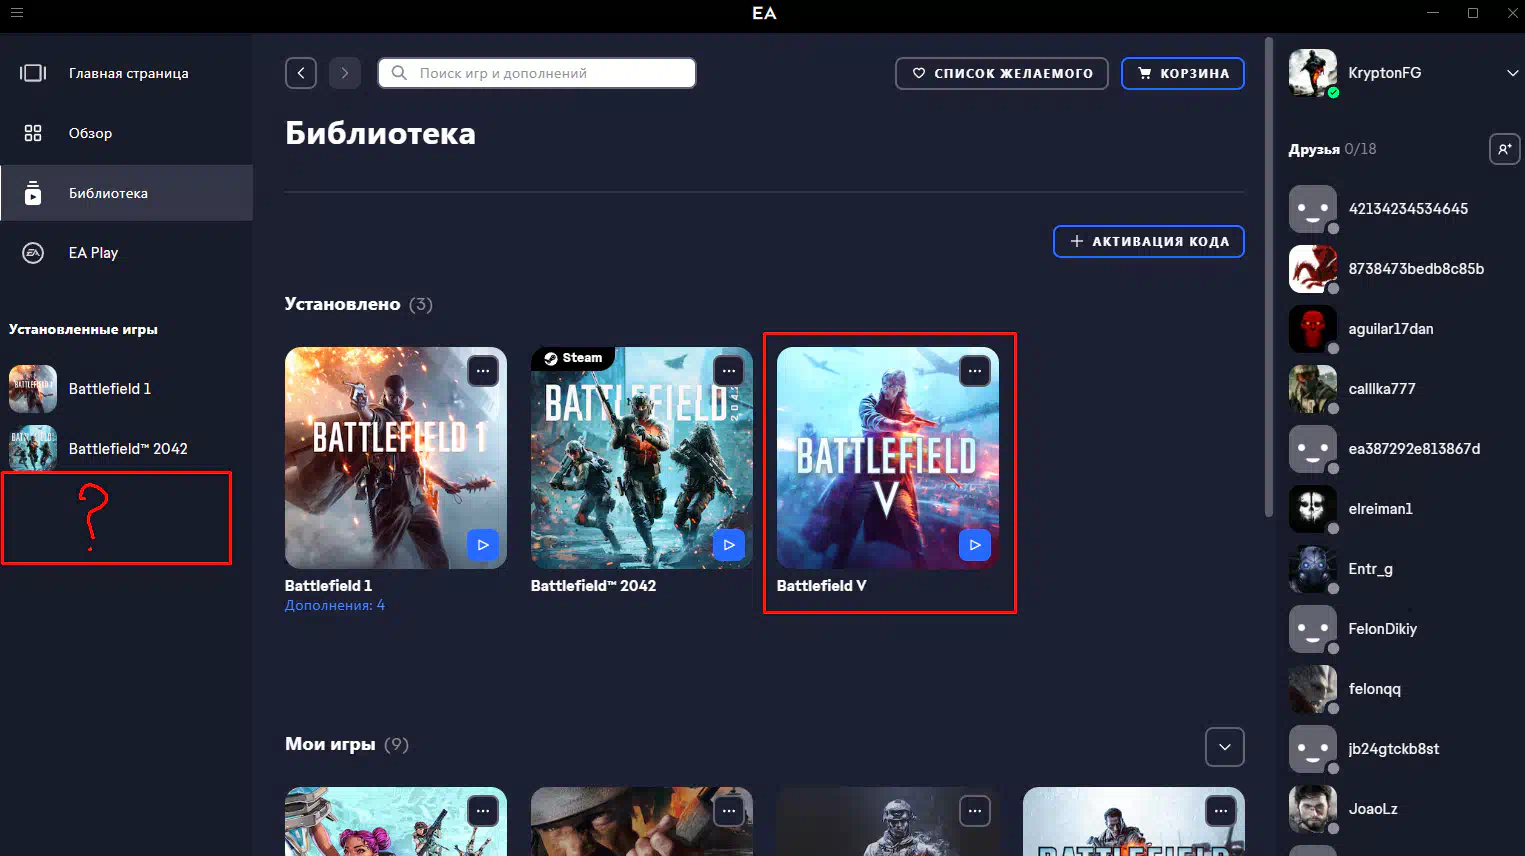Click the Battlefield V title text

[822, 586]
